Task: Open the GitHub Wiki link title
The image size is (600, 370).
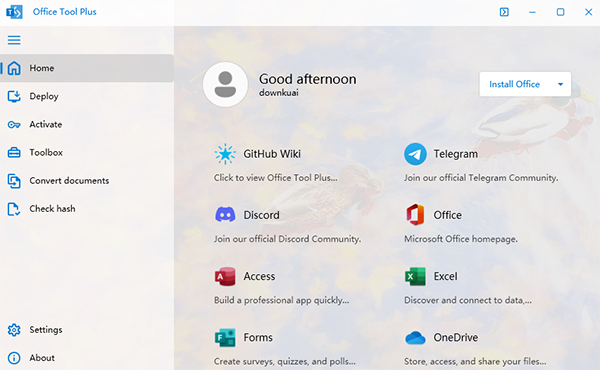Action: (272, 154)
